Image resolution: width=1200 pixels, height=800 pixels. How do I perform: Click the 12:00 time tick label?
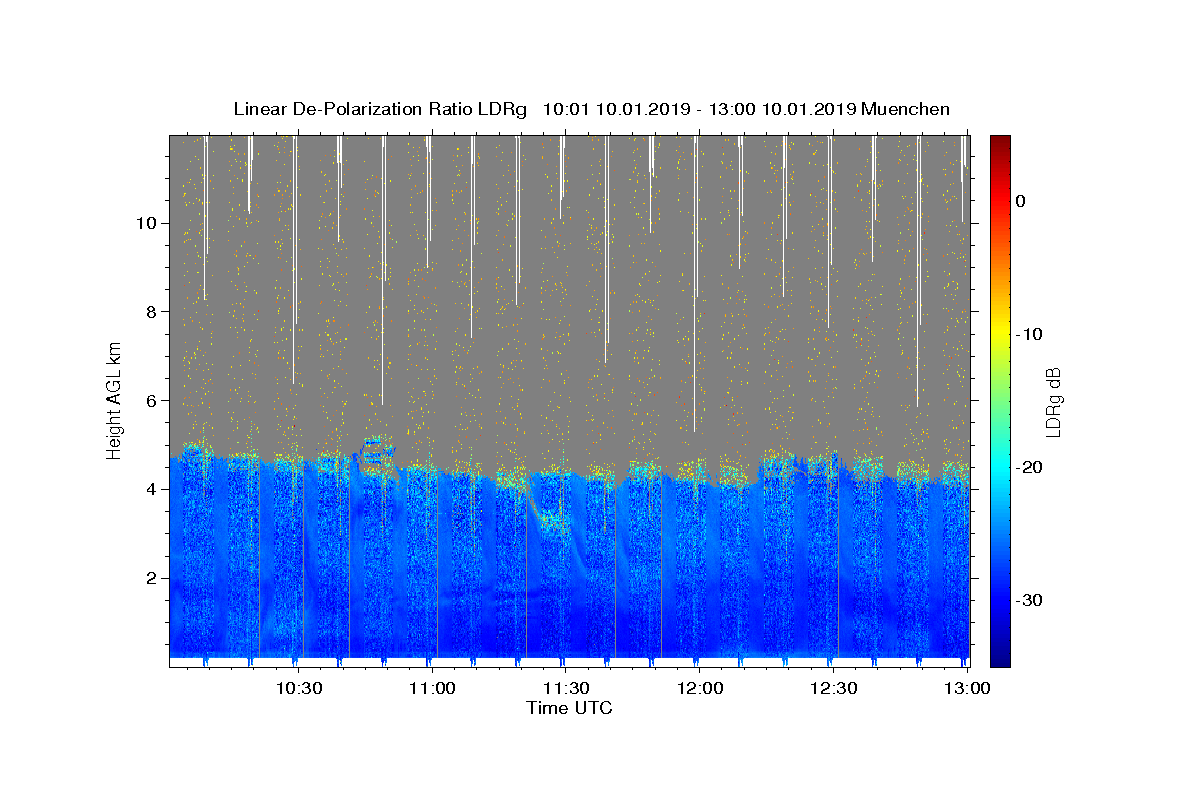(x=700, y=688)
